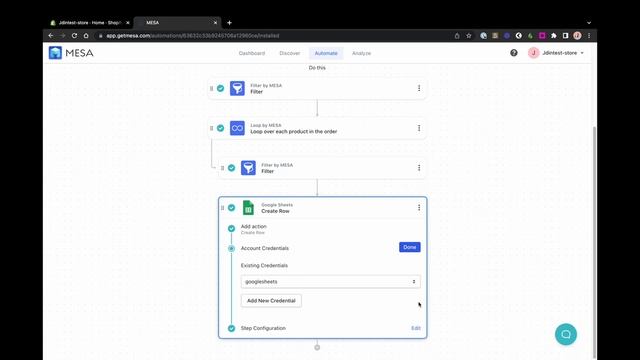This screenshot has height=360, width=640.
Task: Toggle the top Filter step checkmark
Action: pyautogui.click(x=220, y=88)
